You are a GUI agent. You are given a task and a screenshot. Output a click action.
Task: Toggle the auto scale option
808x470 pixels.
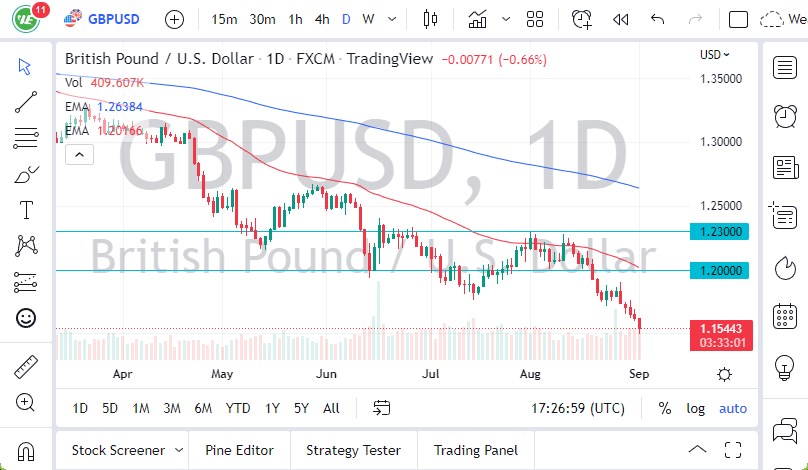coord(733,408)
